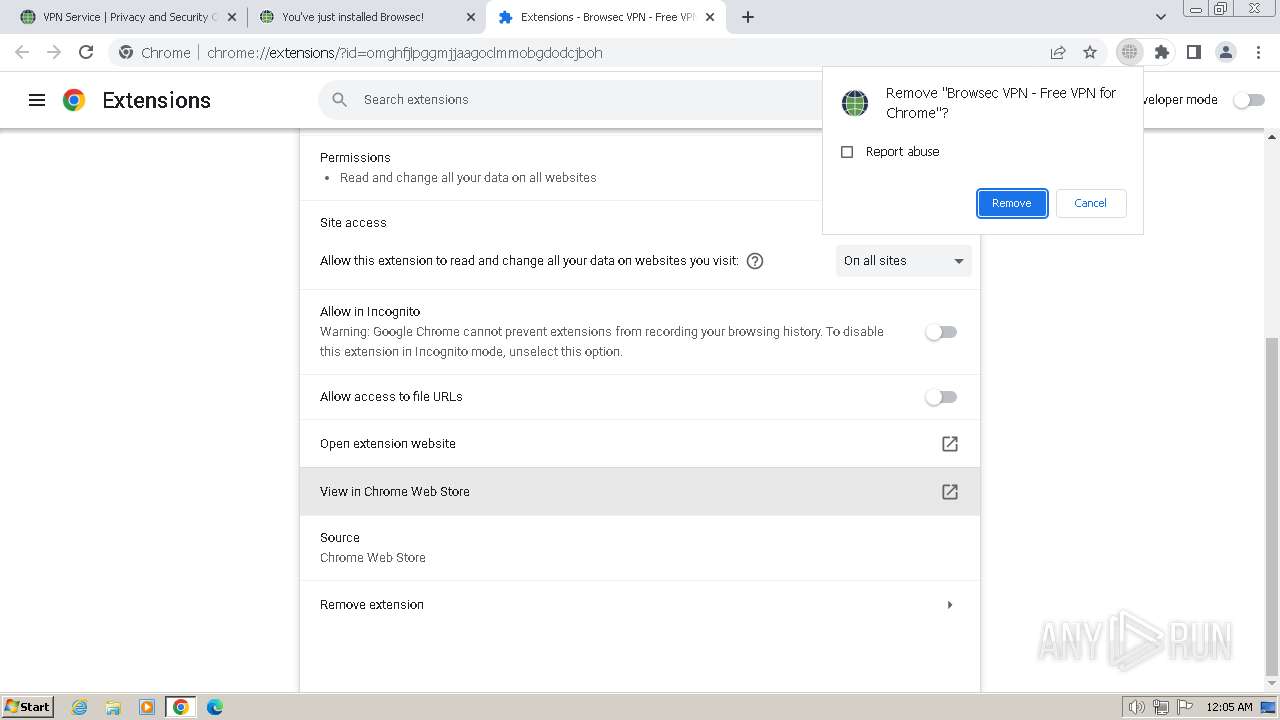
Task: Toggle the browser side panel icon
Action: [1193, 52]
